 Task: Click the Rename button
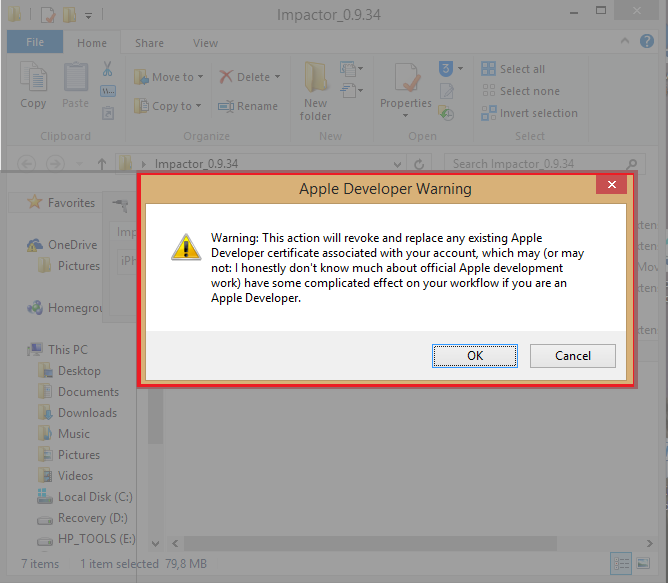[x=248, y=106]
